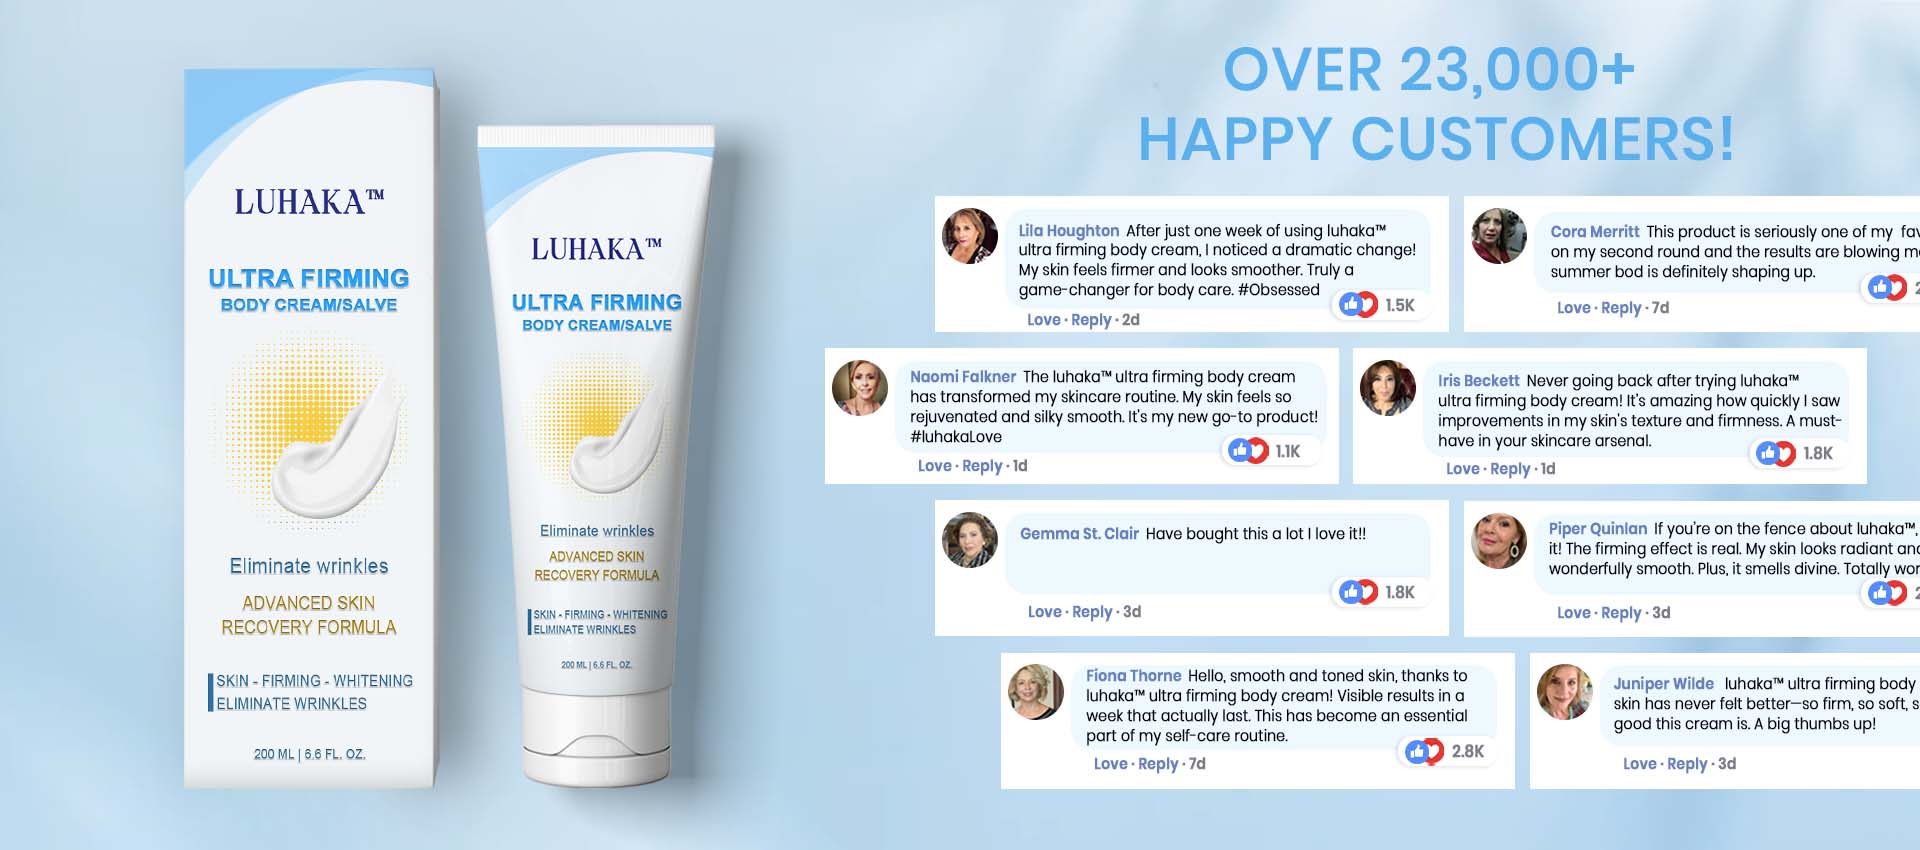Viewport: 1920px width, 850px height.
Task: Click the 1.8K reactions icon on Iris Beckett's comment
Action: tap(1776, 453)
